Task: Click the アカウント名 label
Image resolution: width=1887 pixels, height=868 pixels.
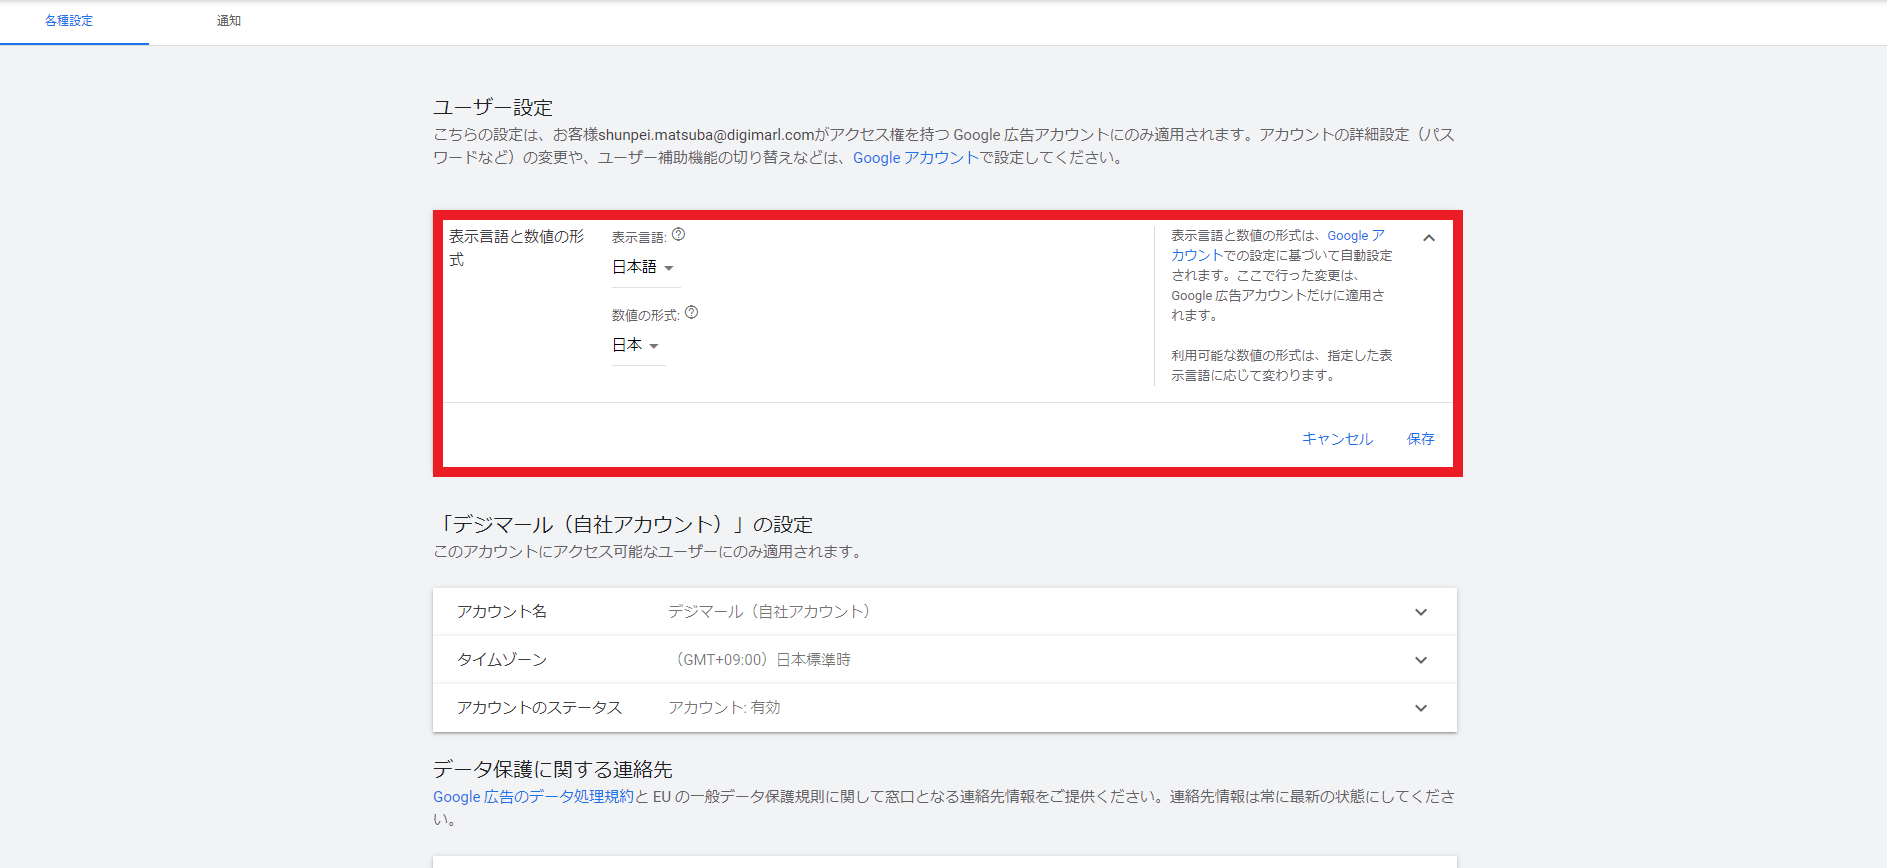Action: pyautogui.click(x=502, y=612)
